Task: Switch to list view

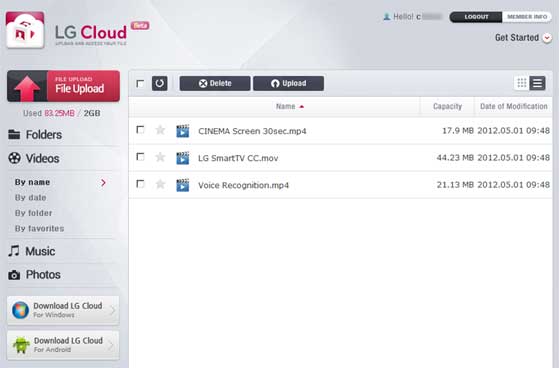Action: click(x=538, y=83)
